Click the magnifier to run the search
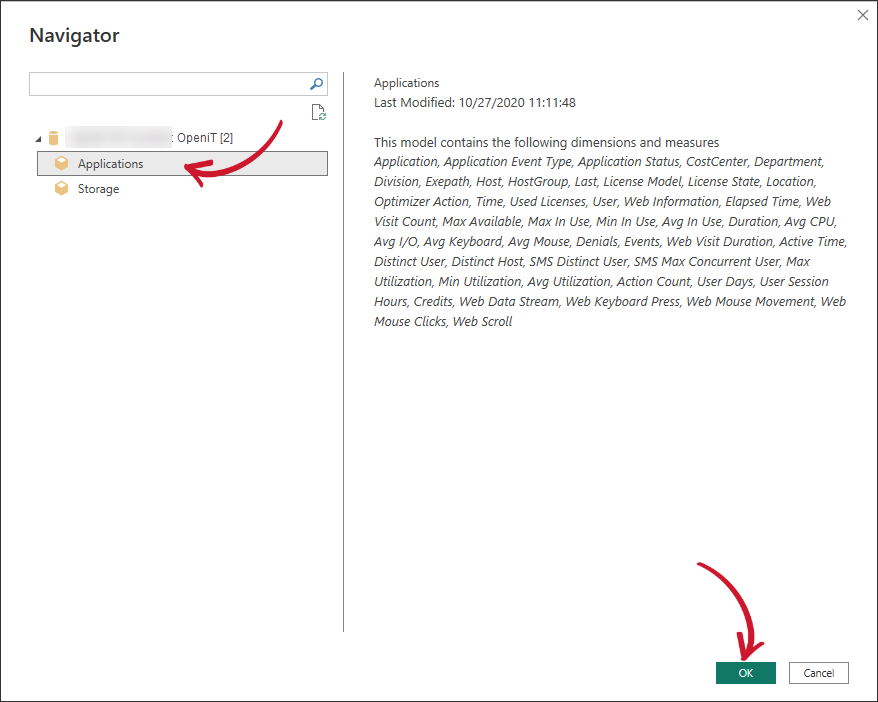 pyautogui.click(x=316, y=84)
